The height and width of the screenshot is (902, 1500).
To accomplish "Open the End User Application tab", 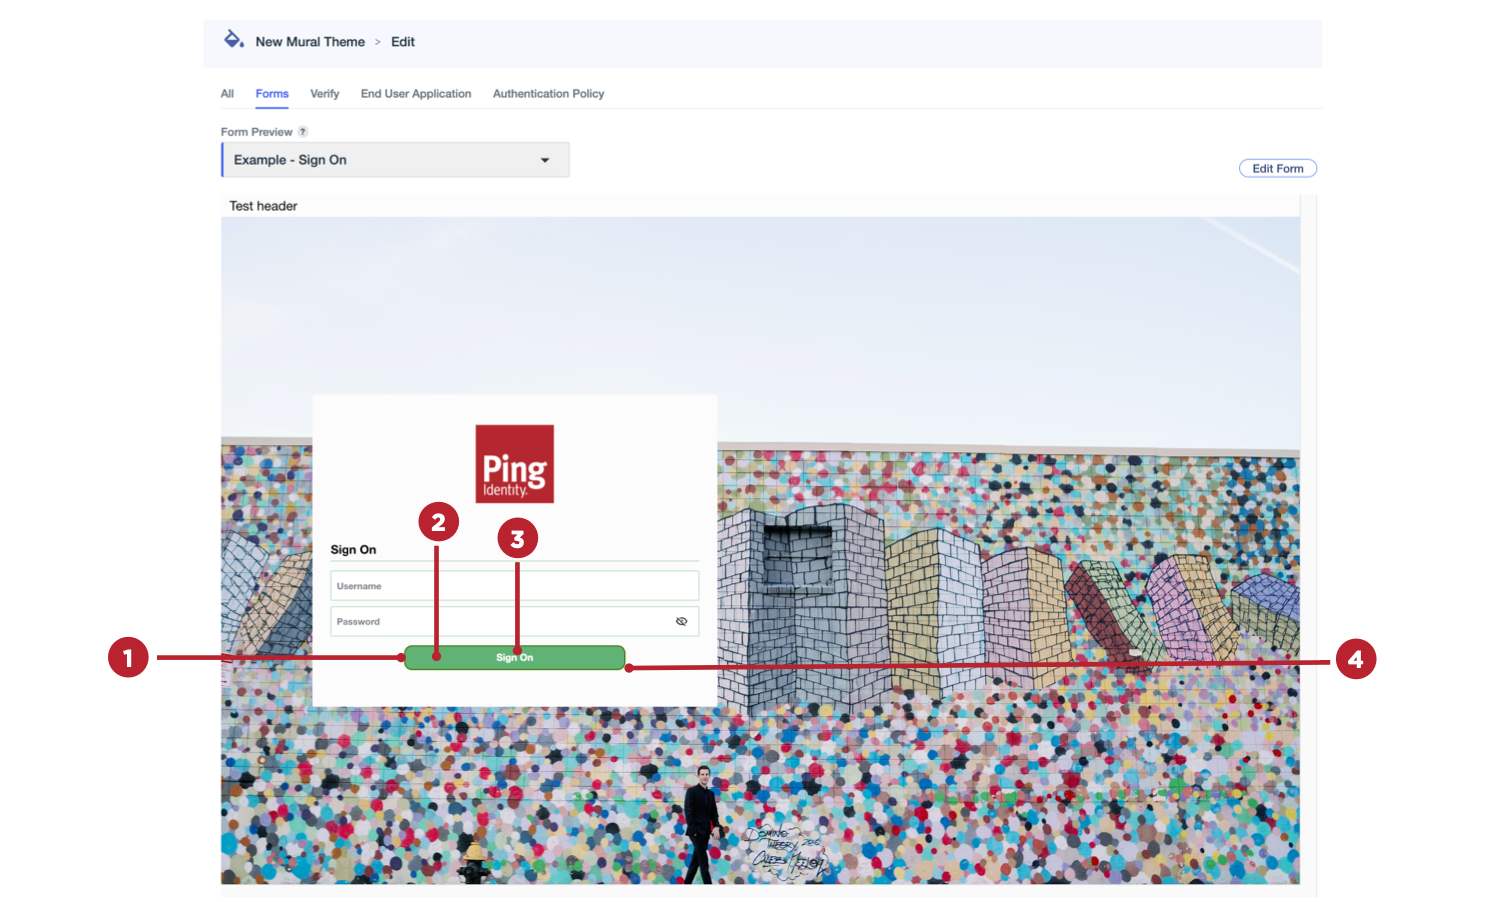I will pyautogui.click(x=416, y=93).
